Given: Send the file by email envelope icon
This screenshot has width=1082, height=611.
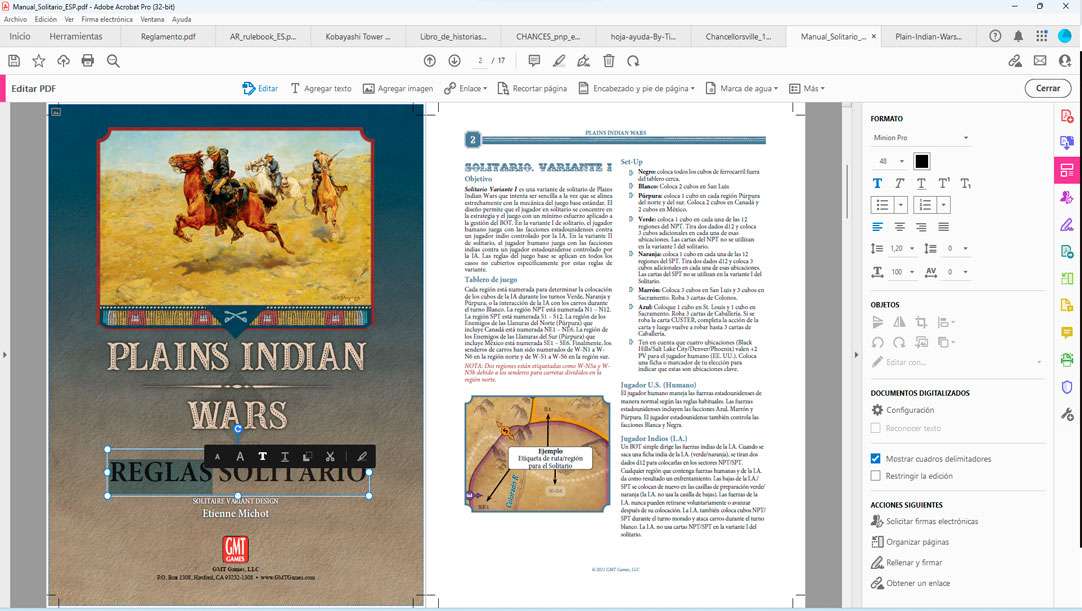Looking at the screenshot, I should (x=1040, y=61).
